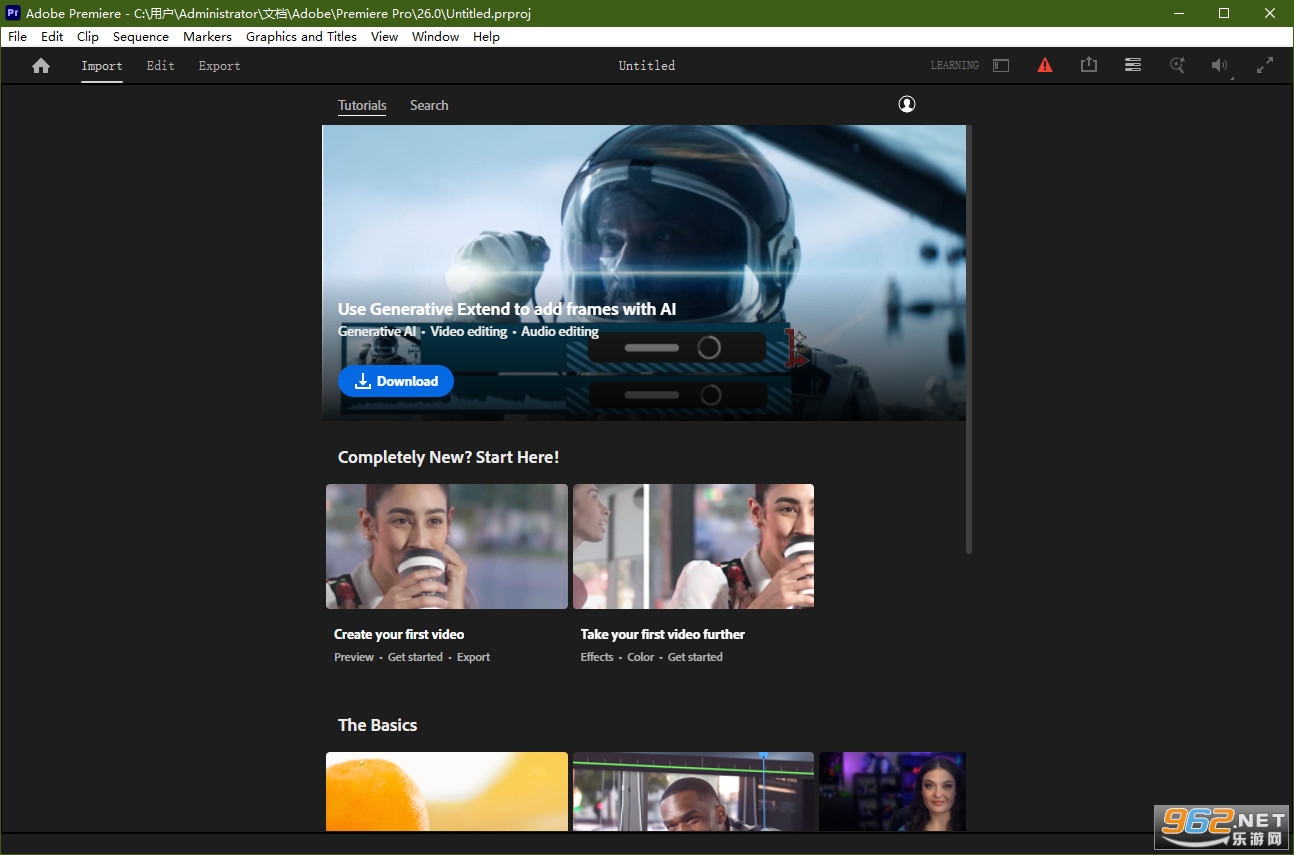
Task: Open the View menu
Action: pyautogui.click(x=384, y=36)
